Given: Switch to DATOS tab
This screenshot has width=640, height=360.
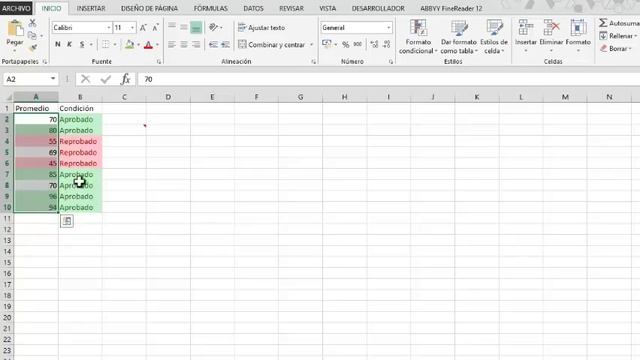Looking at the screenshot, I should tap(253, 8).
